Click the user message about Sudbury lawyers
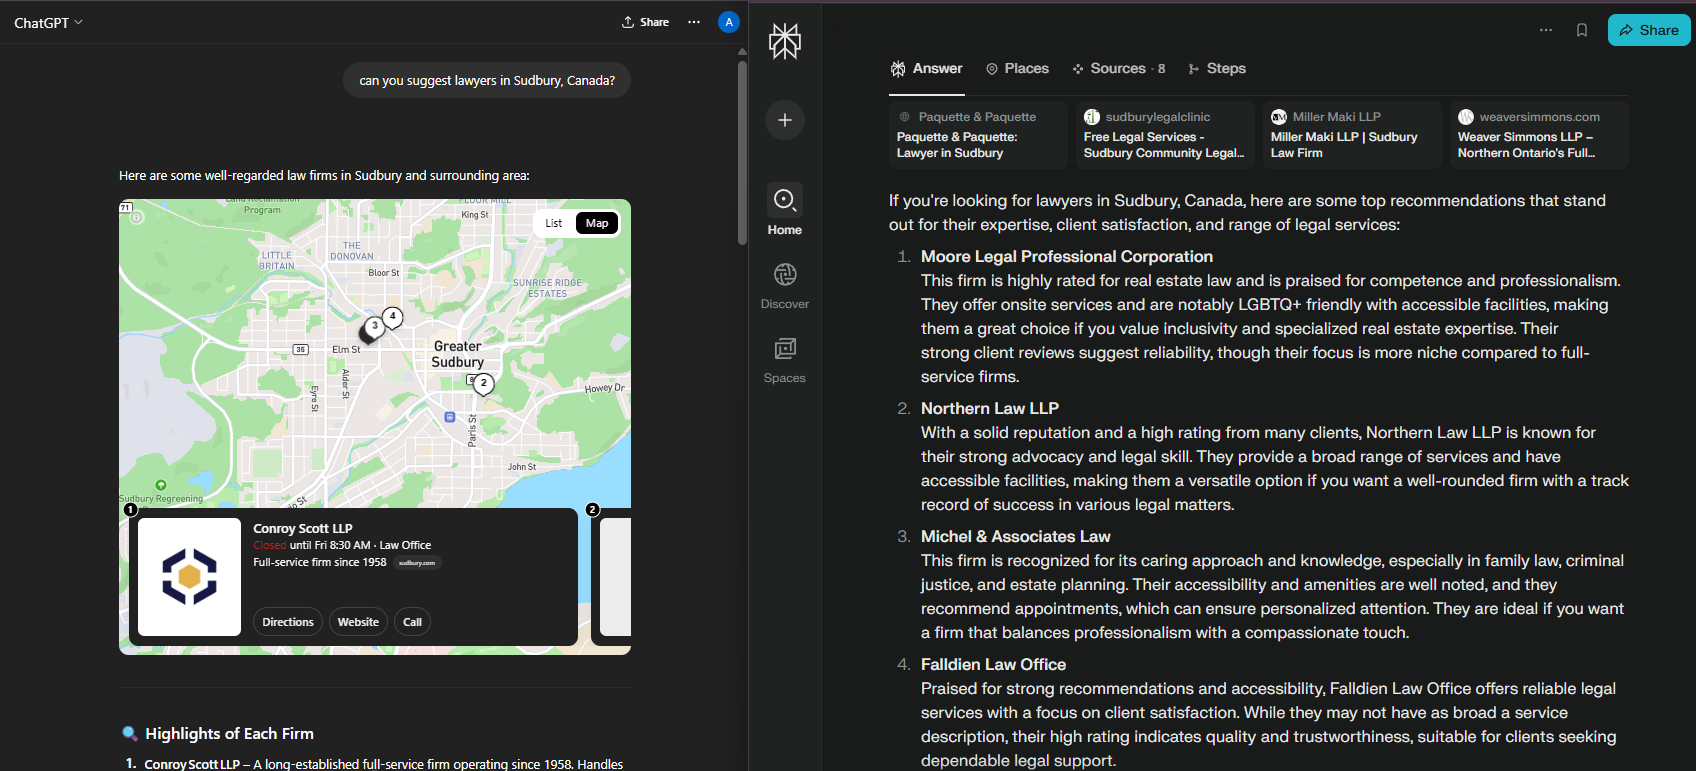This screenshot has height=771, width=1696. (x=487, y=81)
